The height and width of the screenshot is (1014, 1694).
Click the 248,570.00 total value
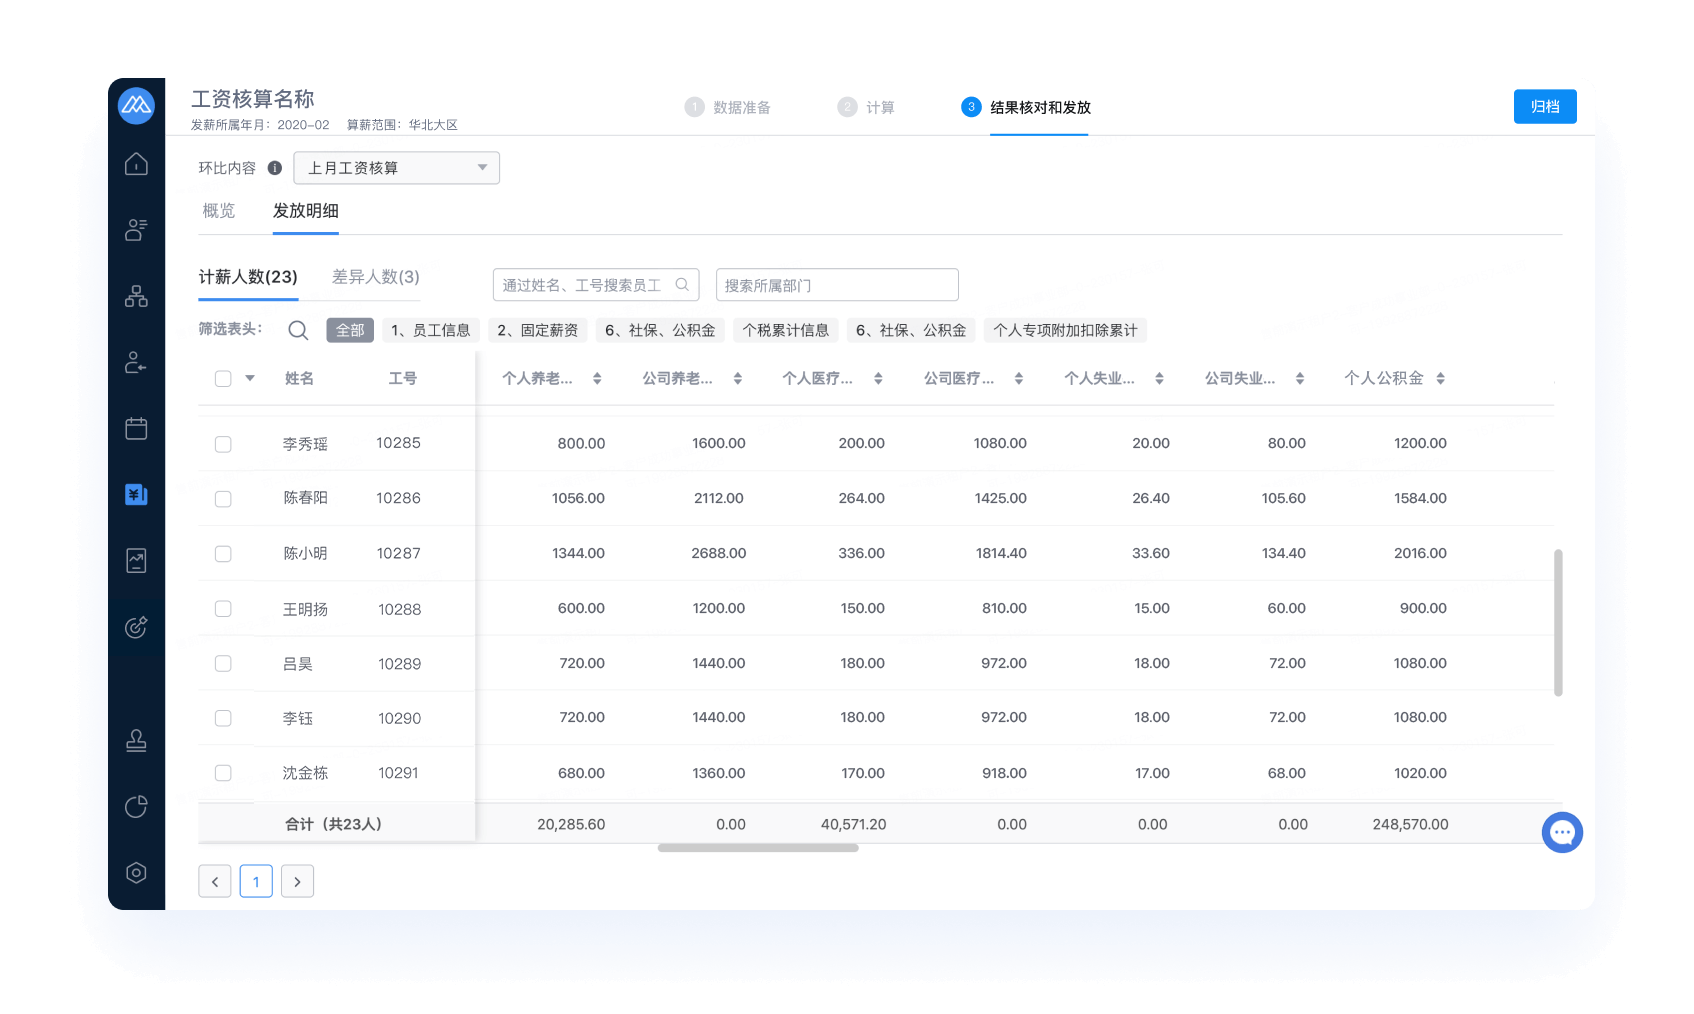1410,824
